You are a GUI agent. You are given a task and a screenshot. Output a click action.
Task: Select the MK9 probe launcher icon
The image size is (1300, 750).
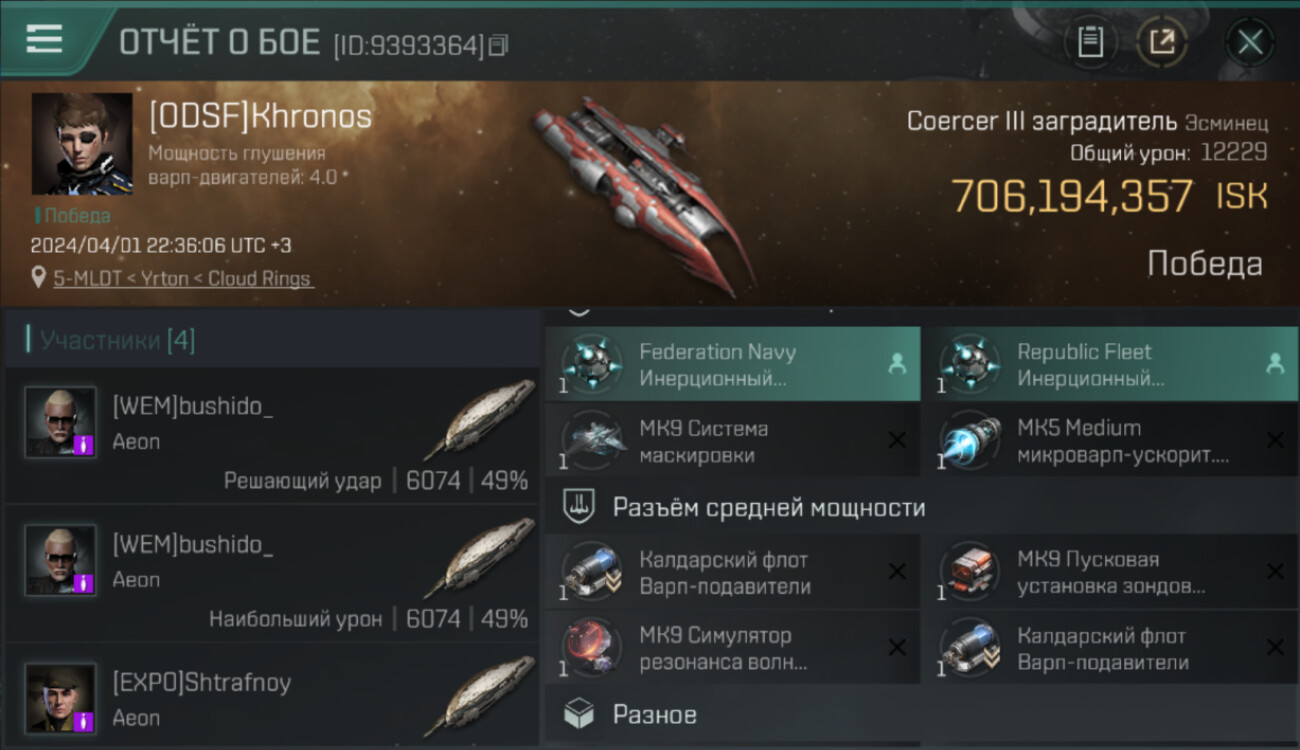969,572
